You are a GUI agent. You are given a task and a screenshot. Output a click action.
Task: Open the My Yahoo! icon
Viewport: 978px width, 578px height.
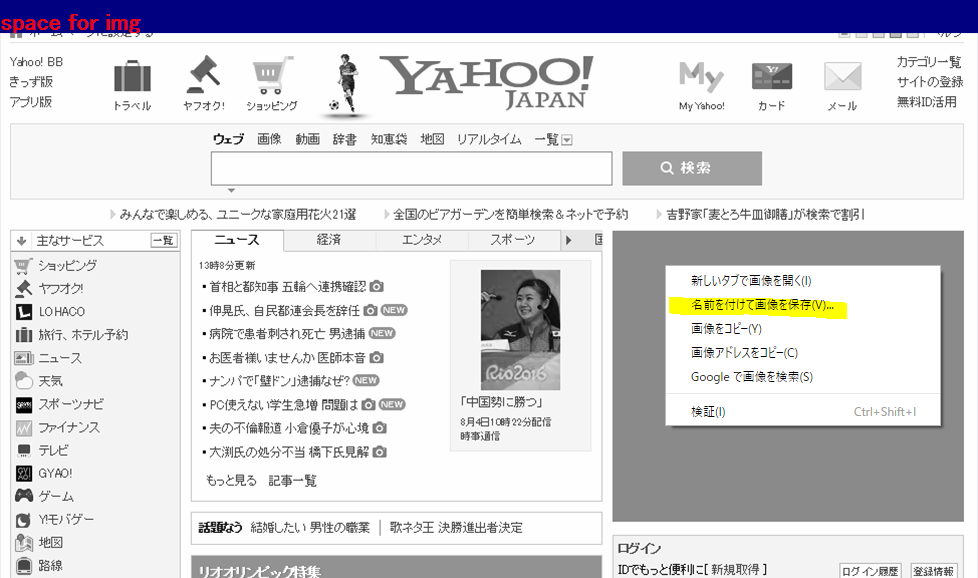click(x=702, y=76)
